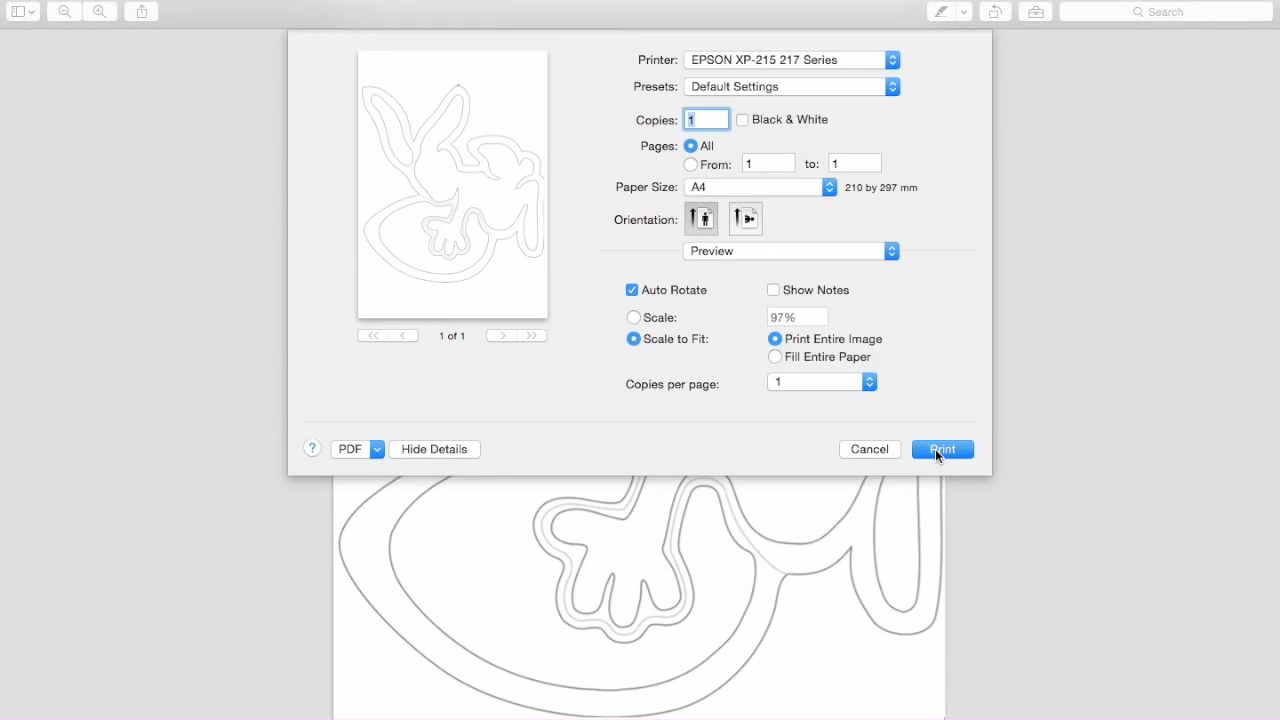Enable Black & White printing
Screen dimensions: 1280x720
[x=742, y=119]
